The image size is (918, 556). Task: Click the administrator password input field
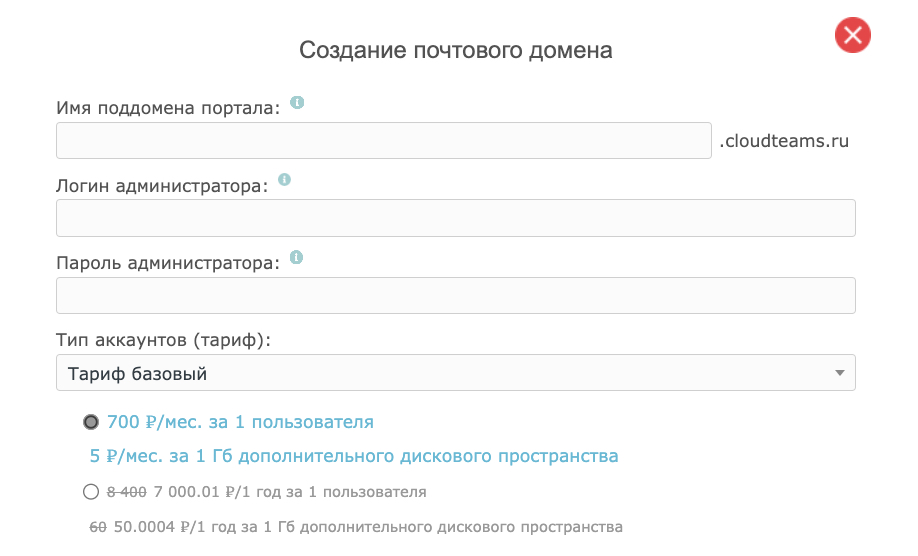pos(455,296)
